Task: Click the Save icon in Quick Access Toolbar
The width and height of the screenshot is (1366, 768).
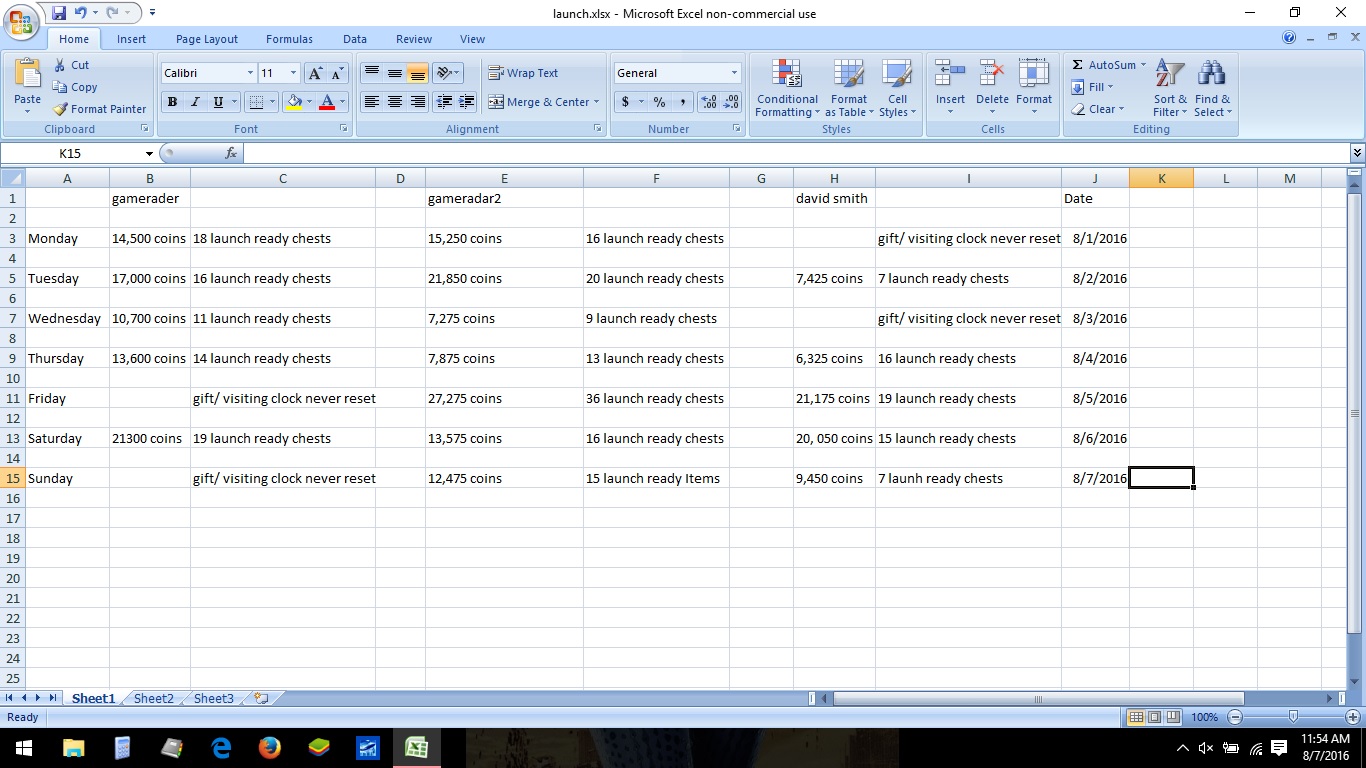Action: coord(59,13)
